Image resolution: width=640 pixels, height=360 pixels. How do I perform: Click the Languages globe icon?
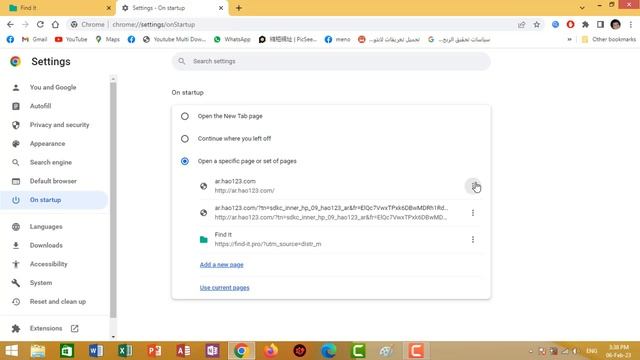click(16, 227)
